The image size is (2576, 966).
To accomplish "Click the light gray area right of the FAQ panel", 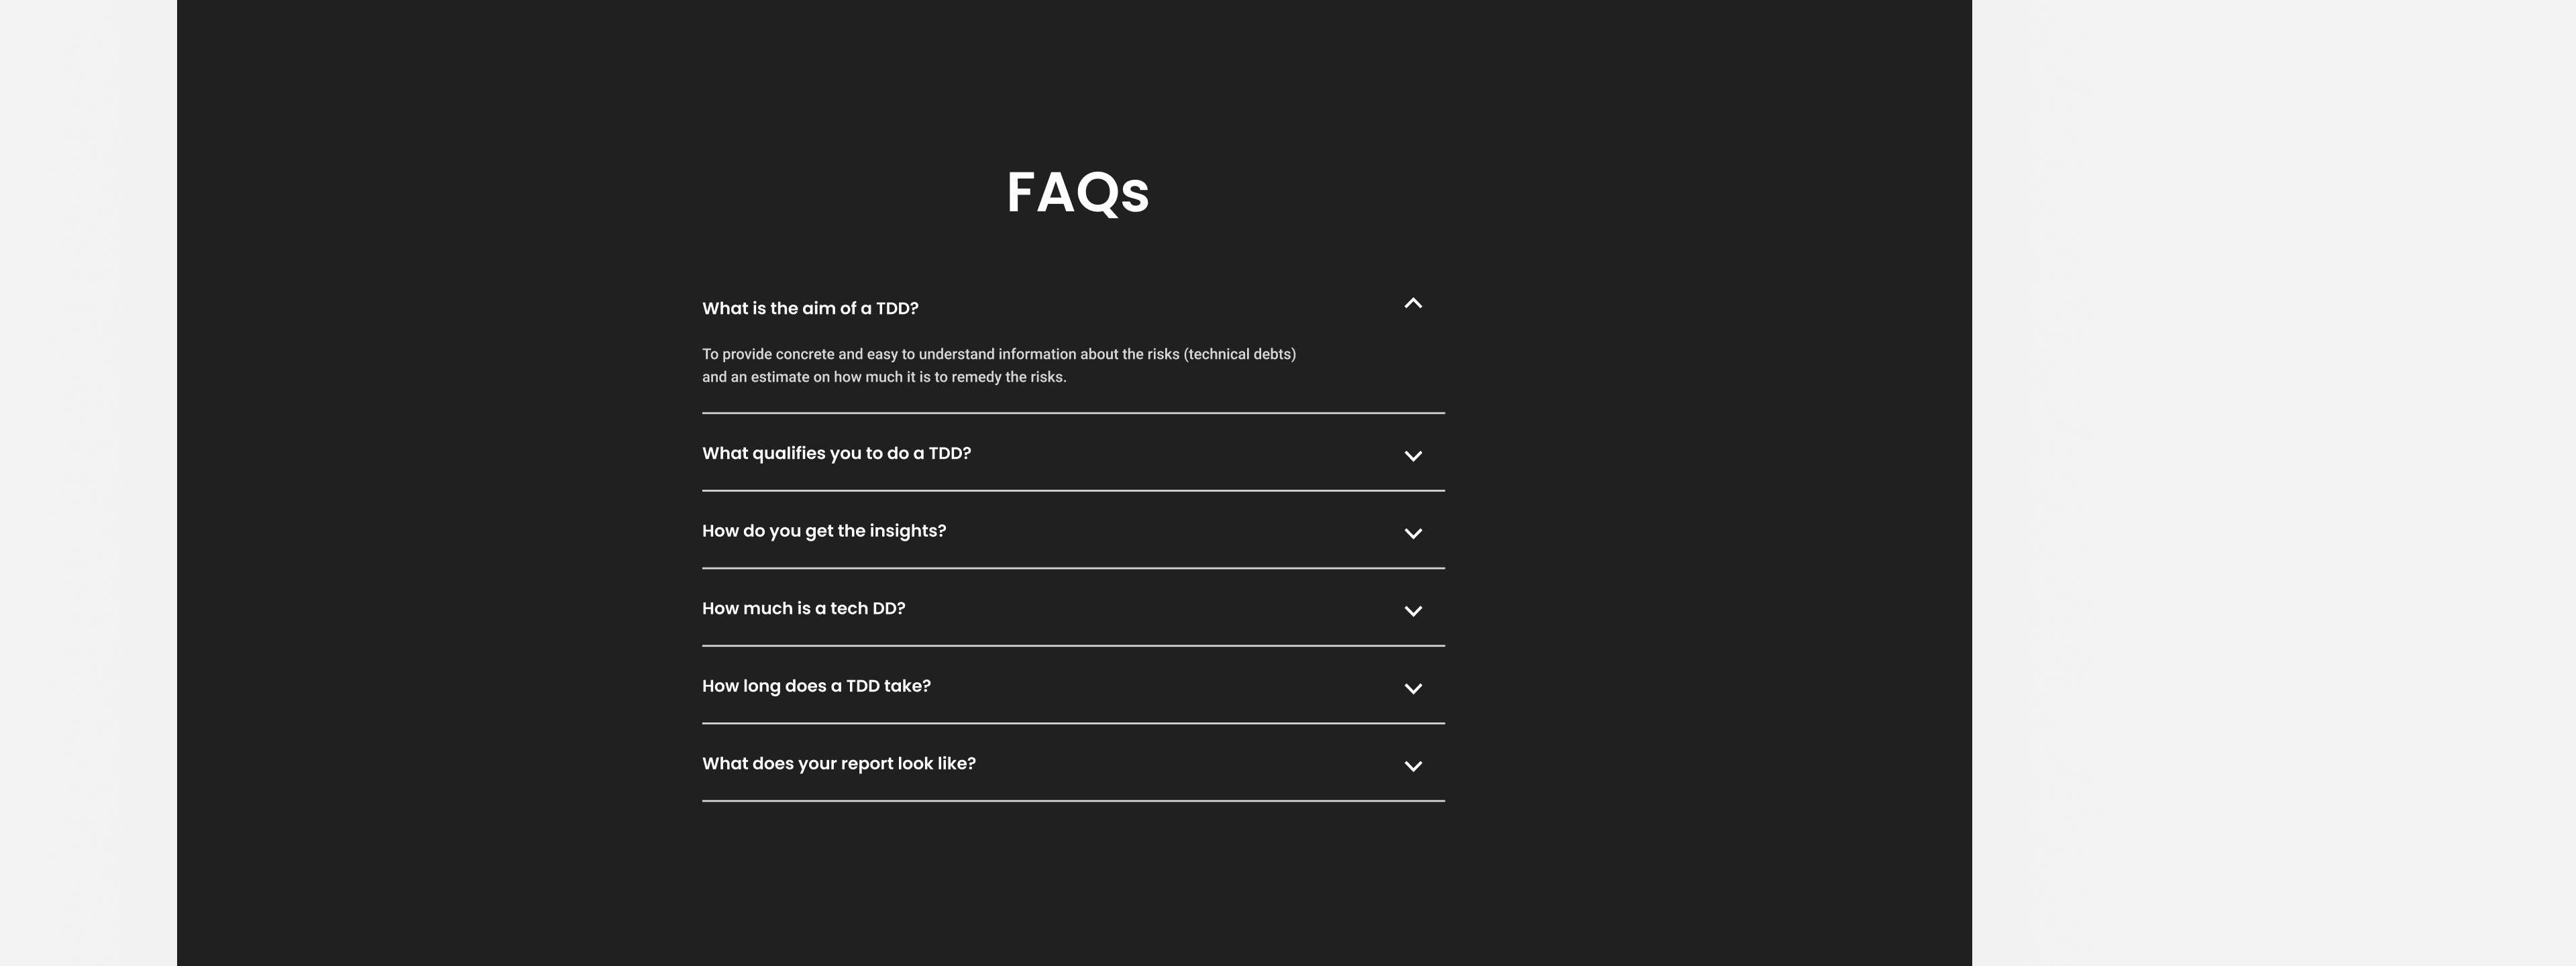I will [x=2270, y=480].
